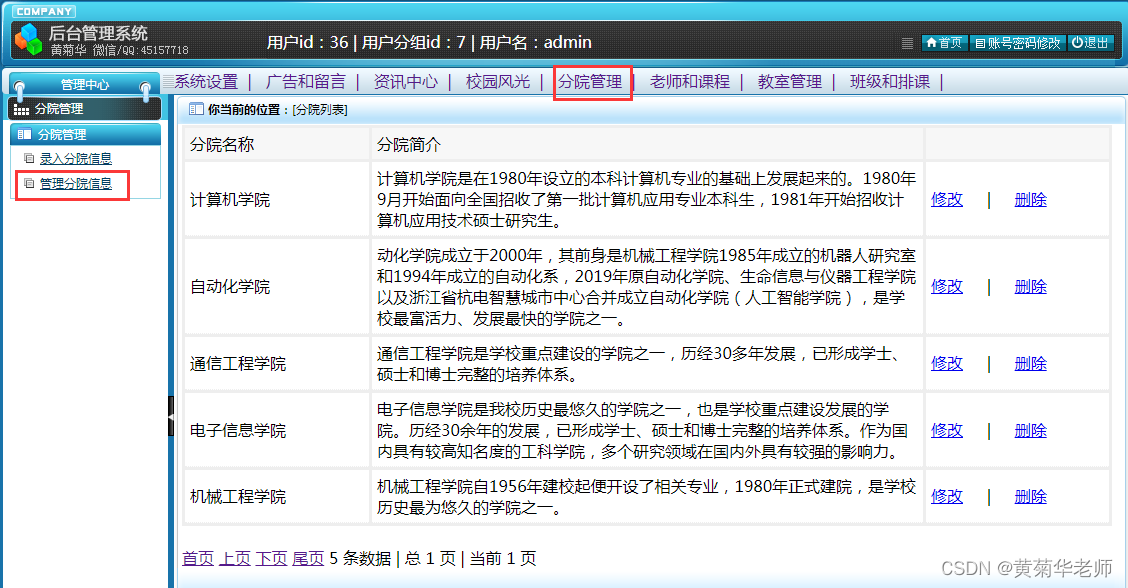Click the 用户id : 36 info text

click(x=308, y=42)
